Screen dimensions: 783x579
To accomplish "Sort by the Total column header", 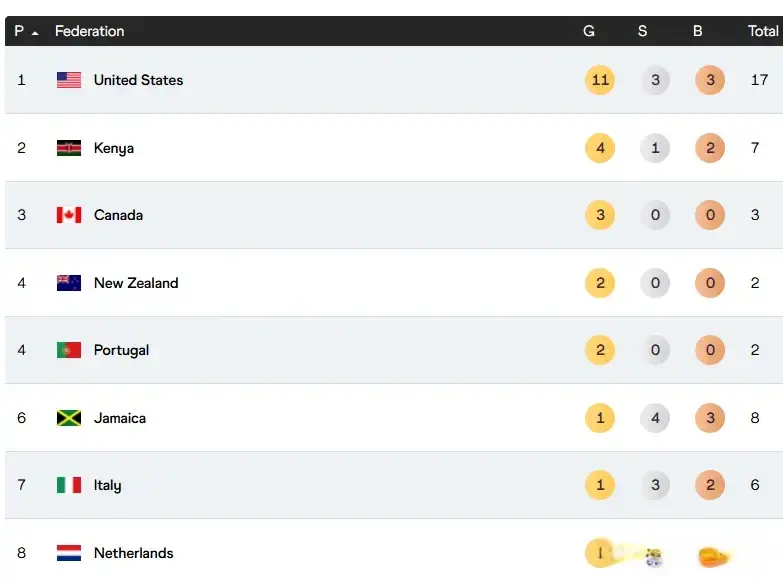I will tap(763, 31).
